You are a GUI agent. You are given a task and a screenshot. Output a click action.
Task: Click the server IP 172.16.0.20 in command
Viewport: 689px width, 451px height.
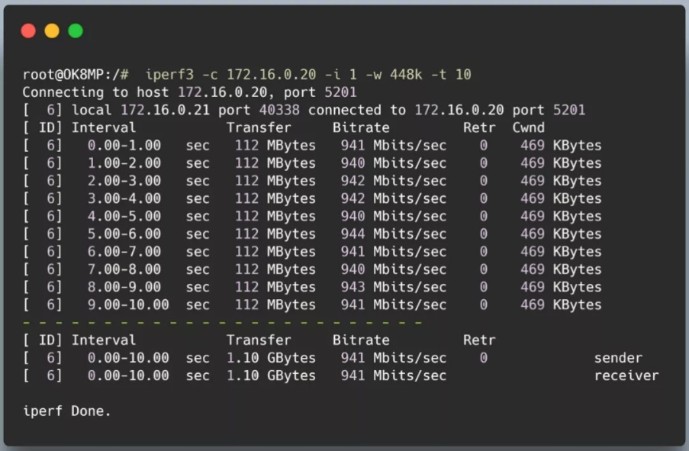271,74
